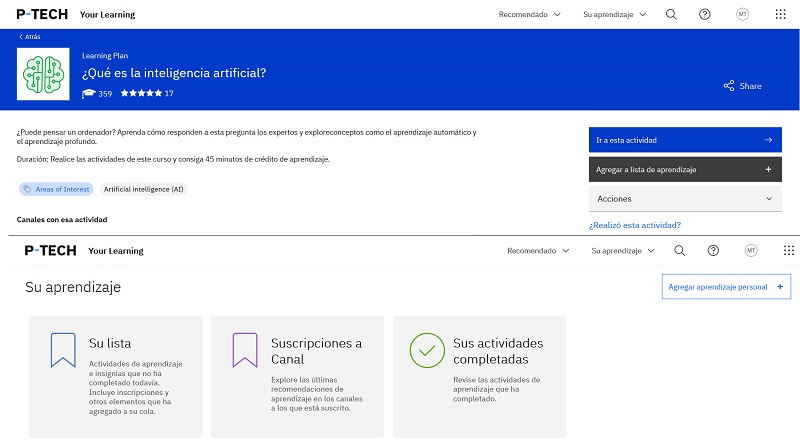Expand the Su aprendizaje menu in the lower header
800x445 pixels.
click(x=623, y=251)
